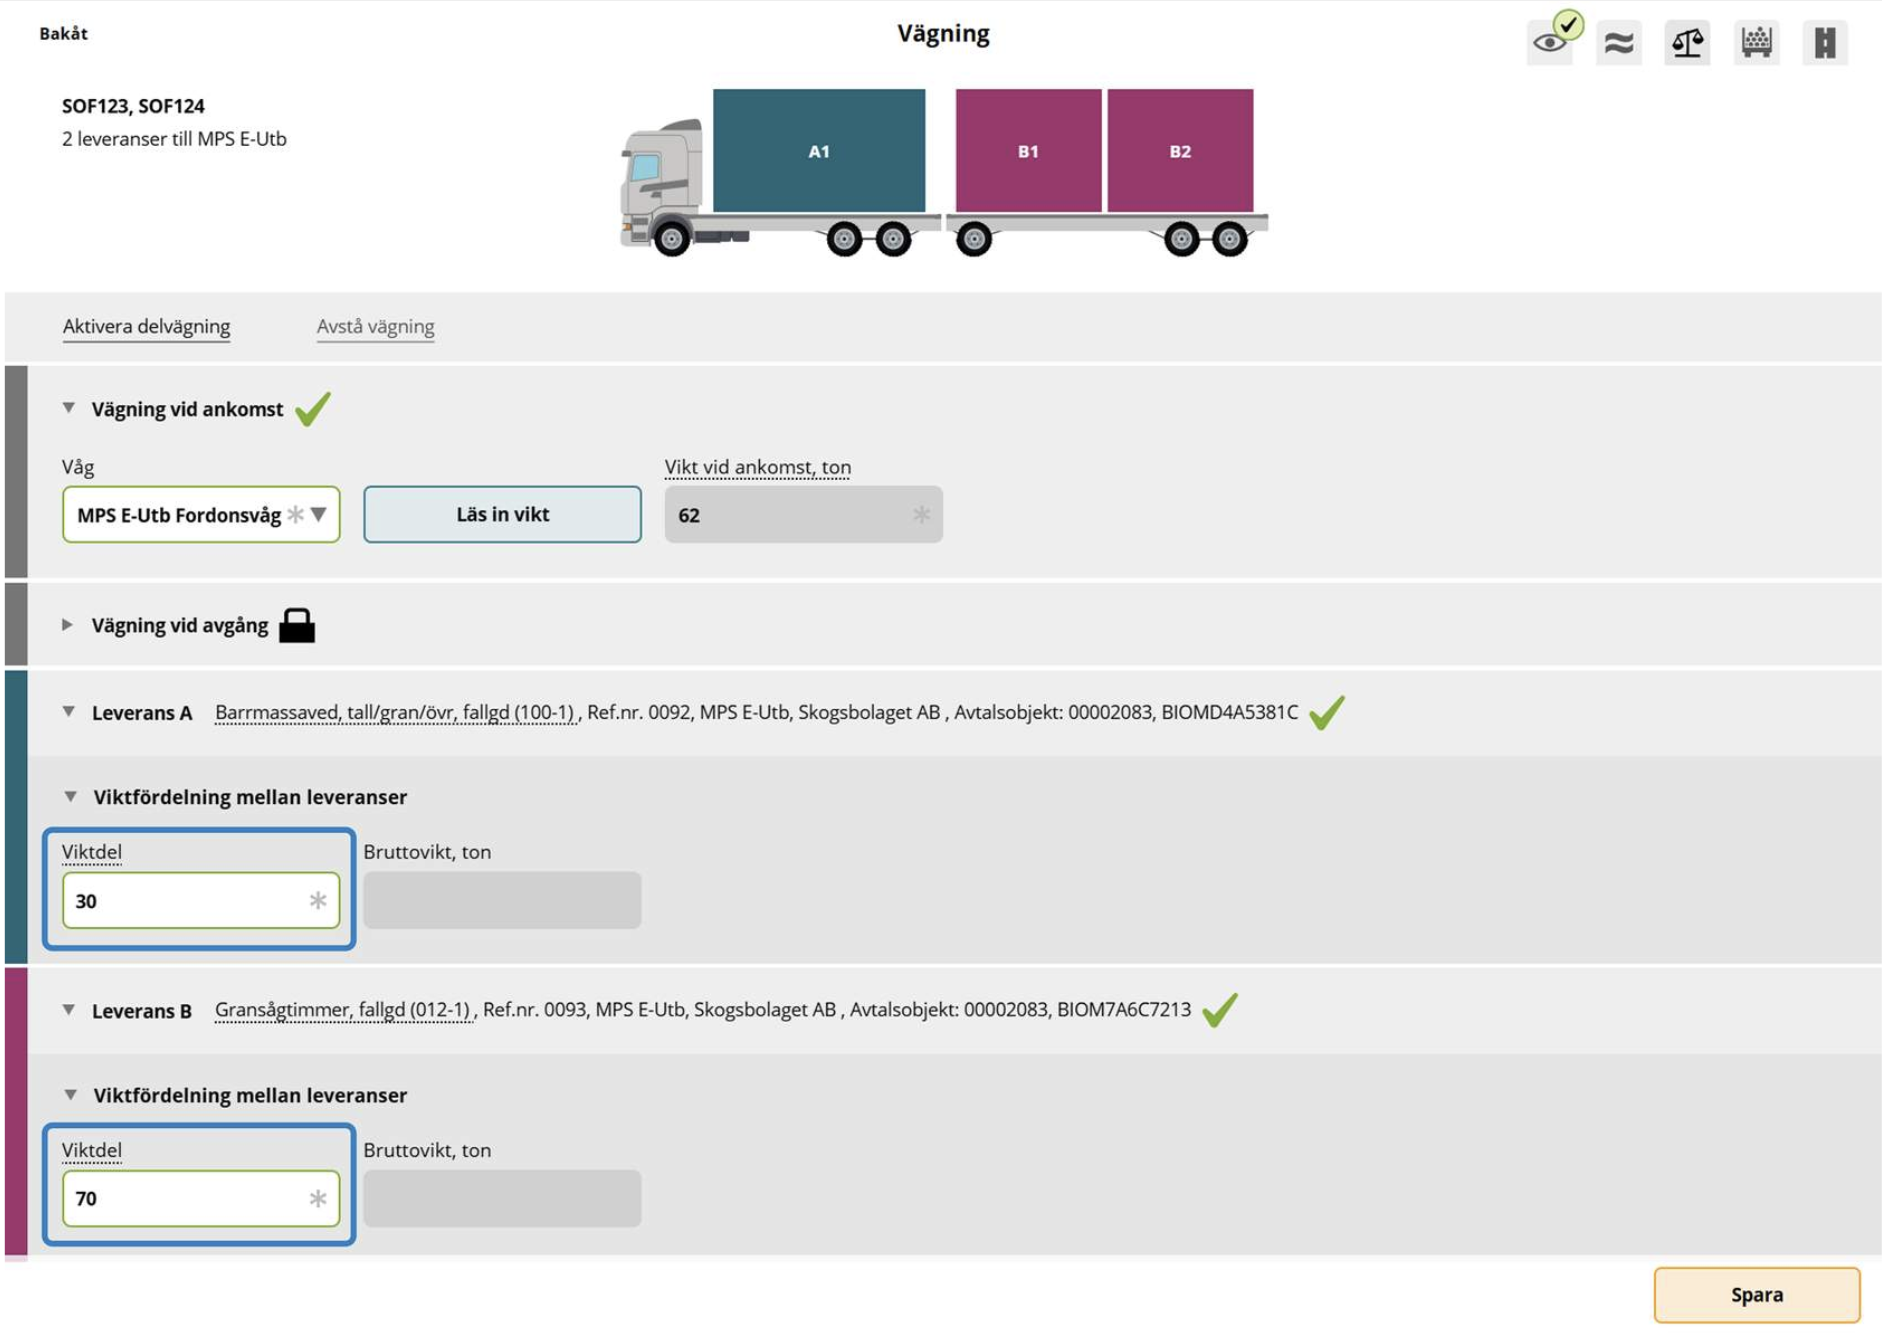
Task: Click the padlock next to Vägning vid avgång
Action: pyautogui.click(x=296, y=625)
